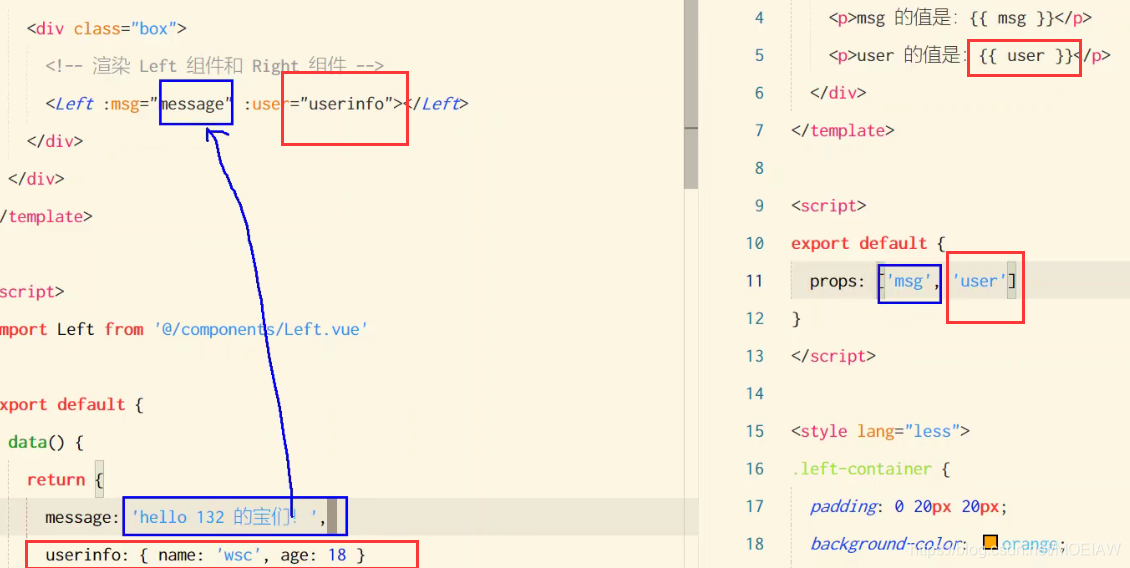Click the {{ user }} interpolation on line 5
The width and height of the screenshot is (1130, 568).
[1026, 56]
